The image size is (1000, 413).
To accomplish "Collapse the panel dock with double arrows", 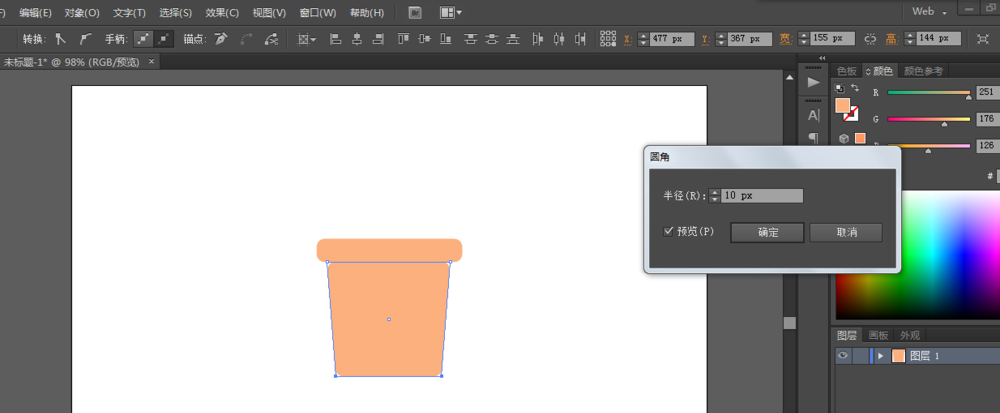I will pyautogui.click(x=822, y=58).
